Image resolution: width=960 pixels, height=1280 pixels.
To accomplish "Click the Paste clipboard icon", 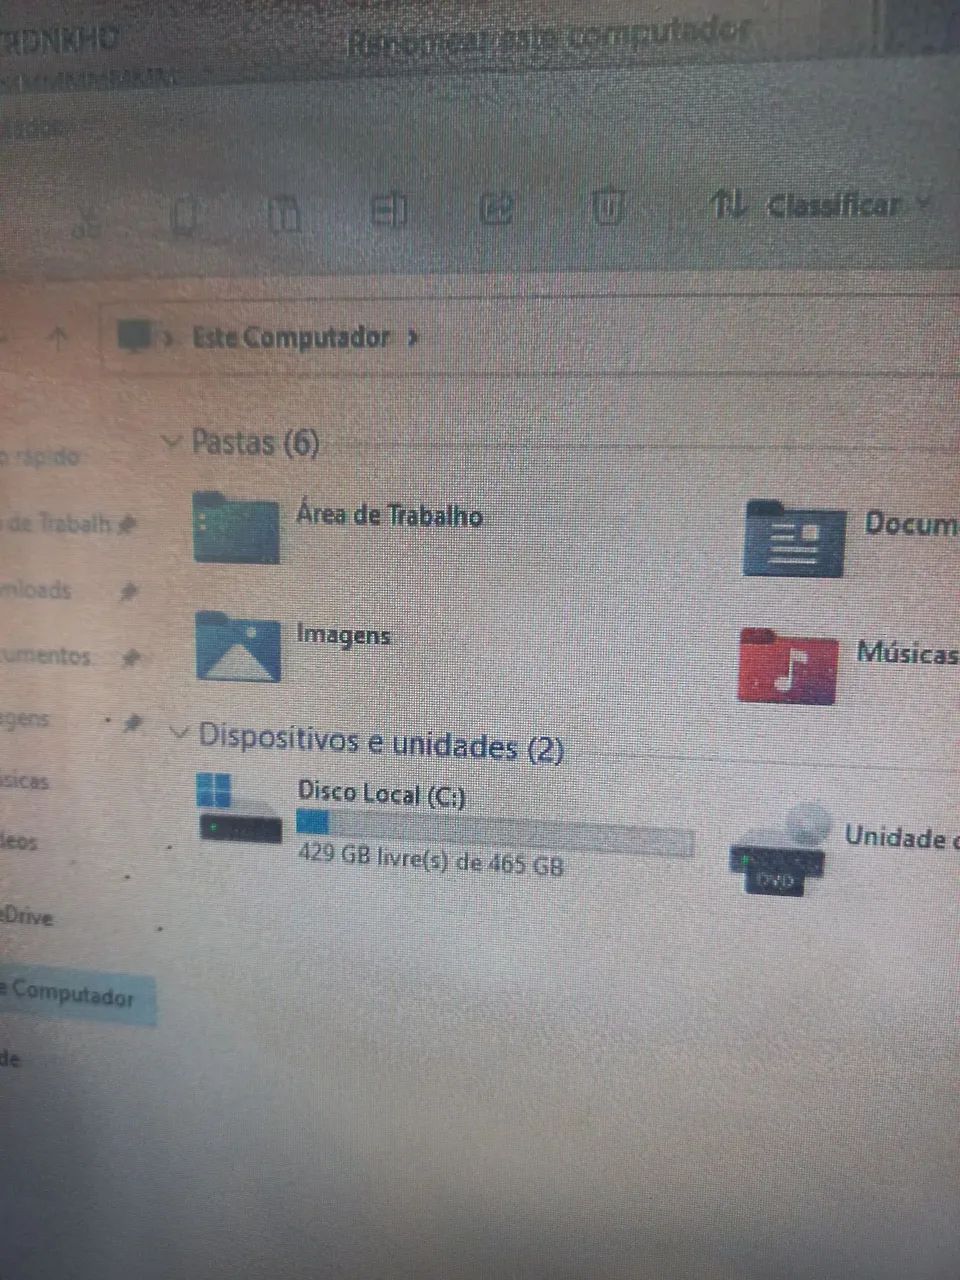I will click(x=284, y=213).
